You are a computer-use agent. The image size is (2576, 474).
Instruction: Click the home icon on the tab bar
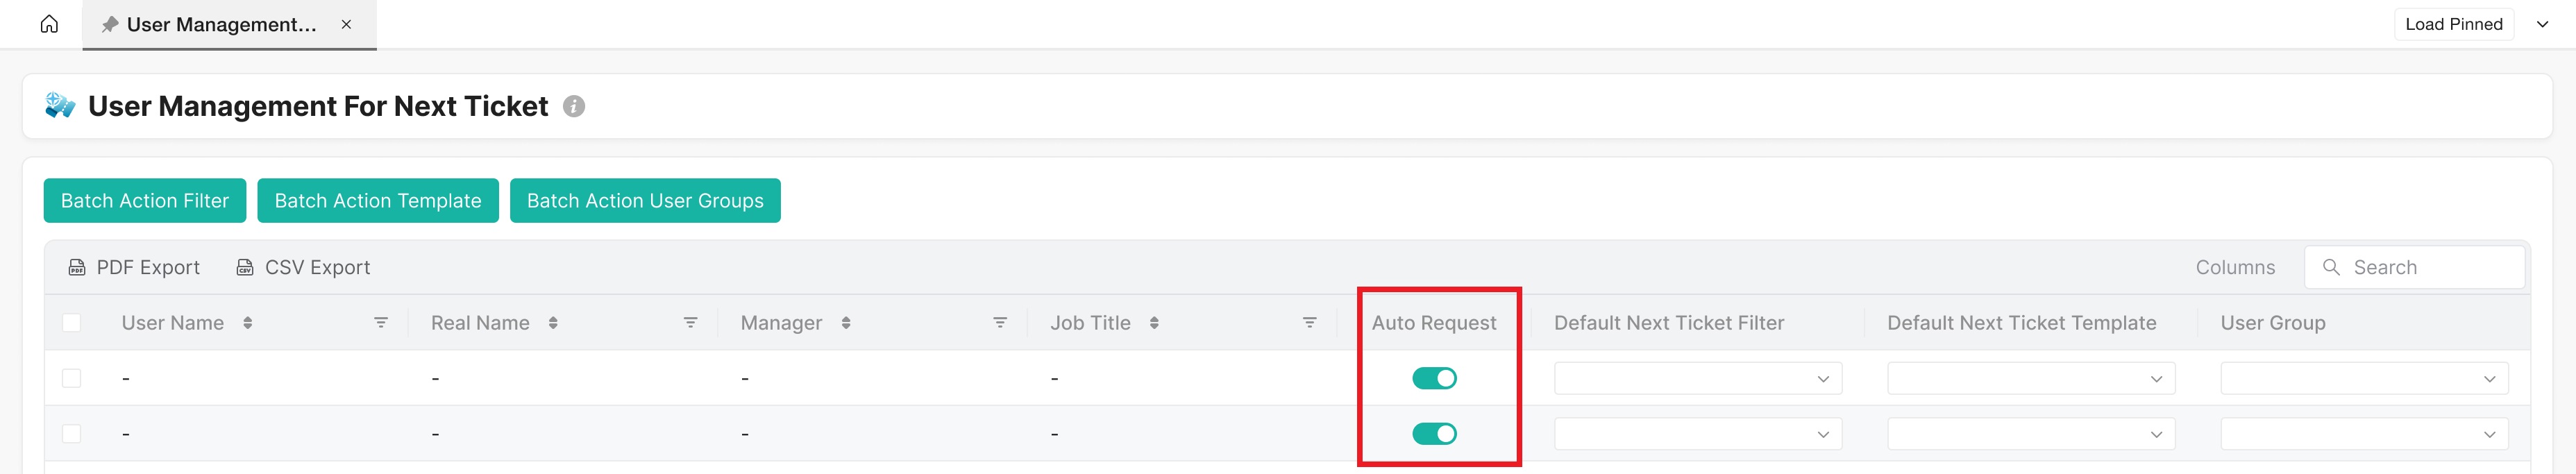(50, 24)
